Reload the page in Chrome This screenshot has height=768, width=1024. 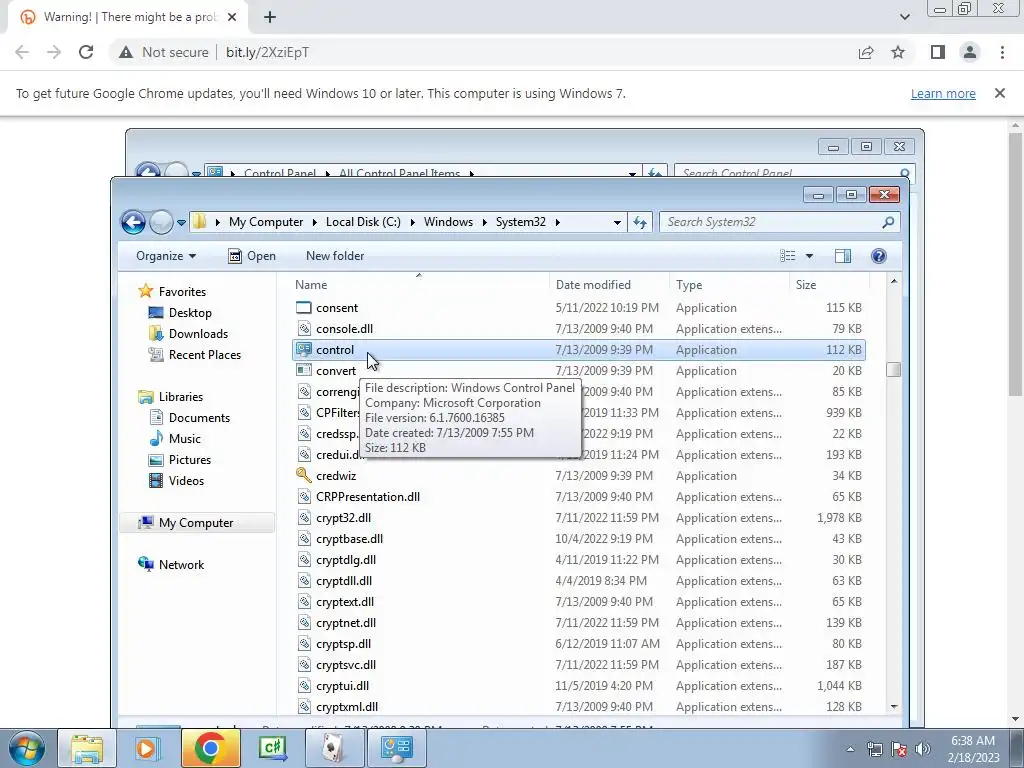[86, 52]
